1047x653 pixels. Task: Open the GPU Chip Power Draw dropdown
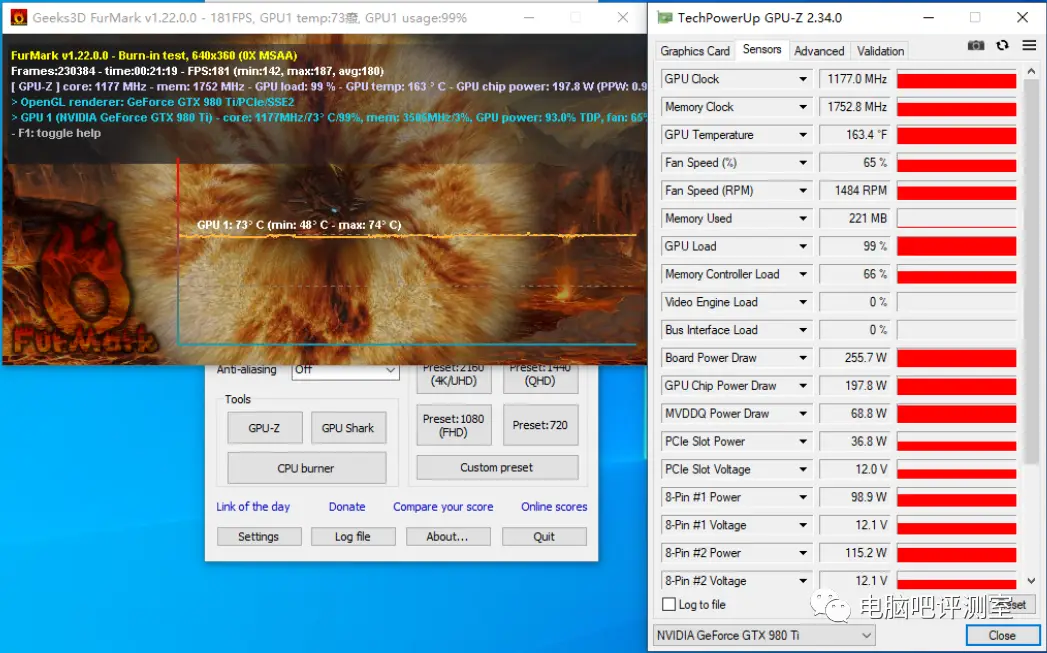[803, 386]
